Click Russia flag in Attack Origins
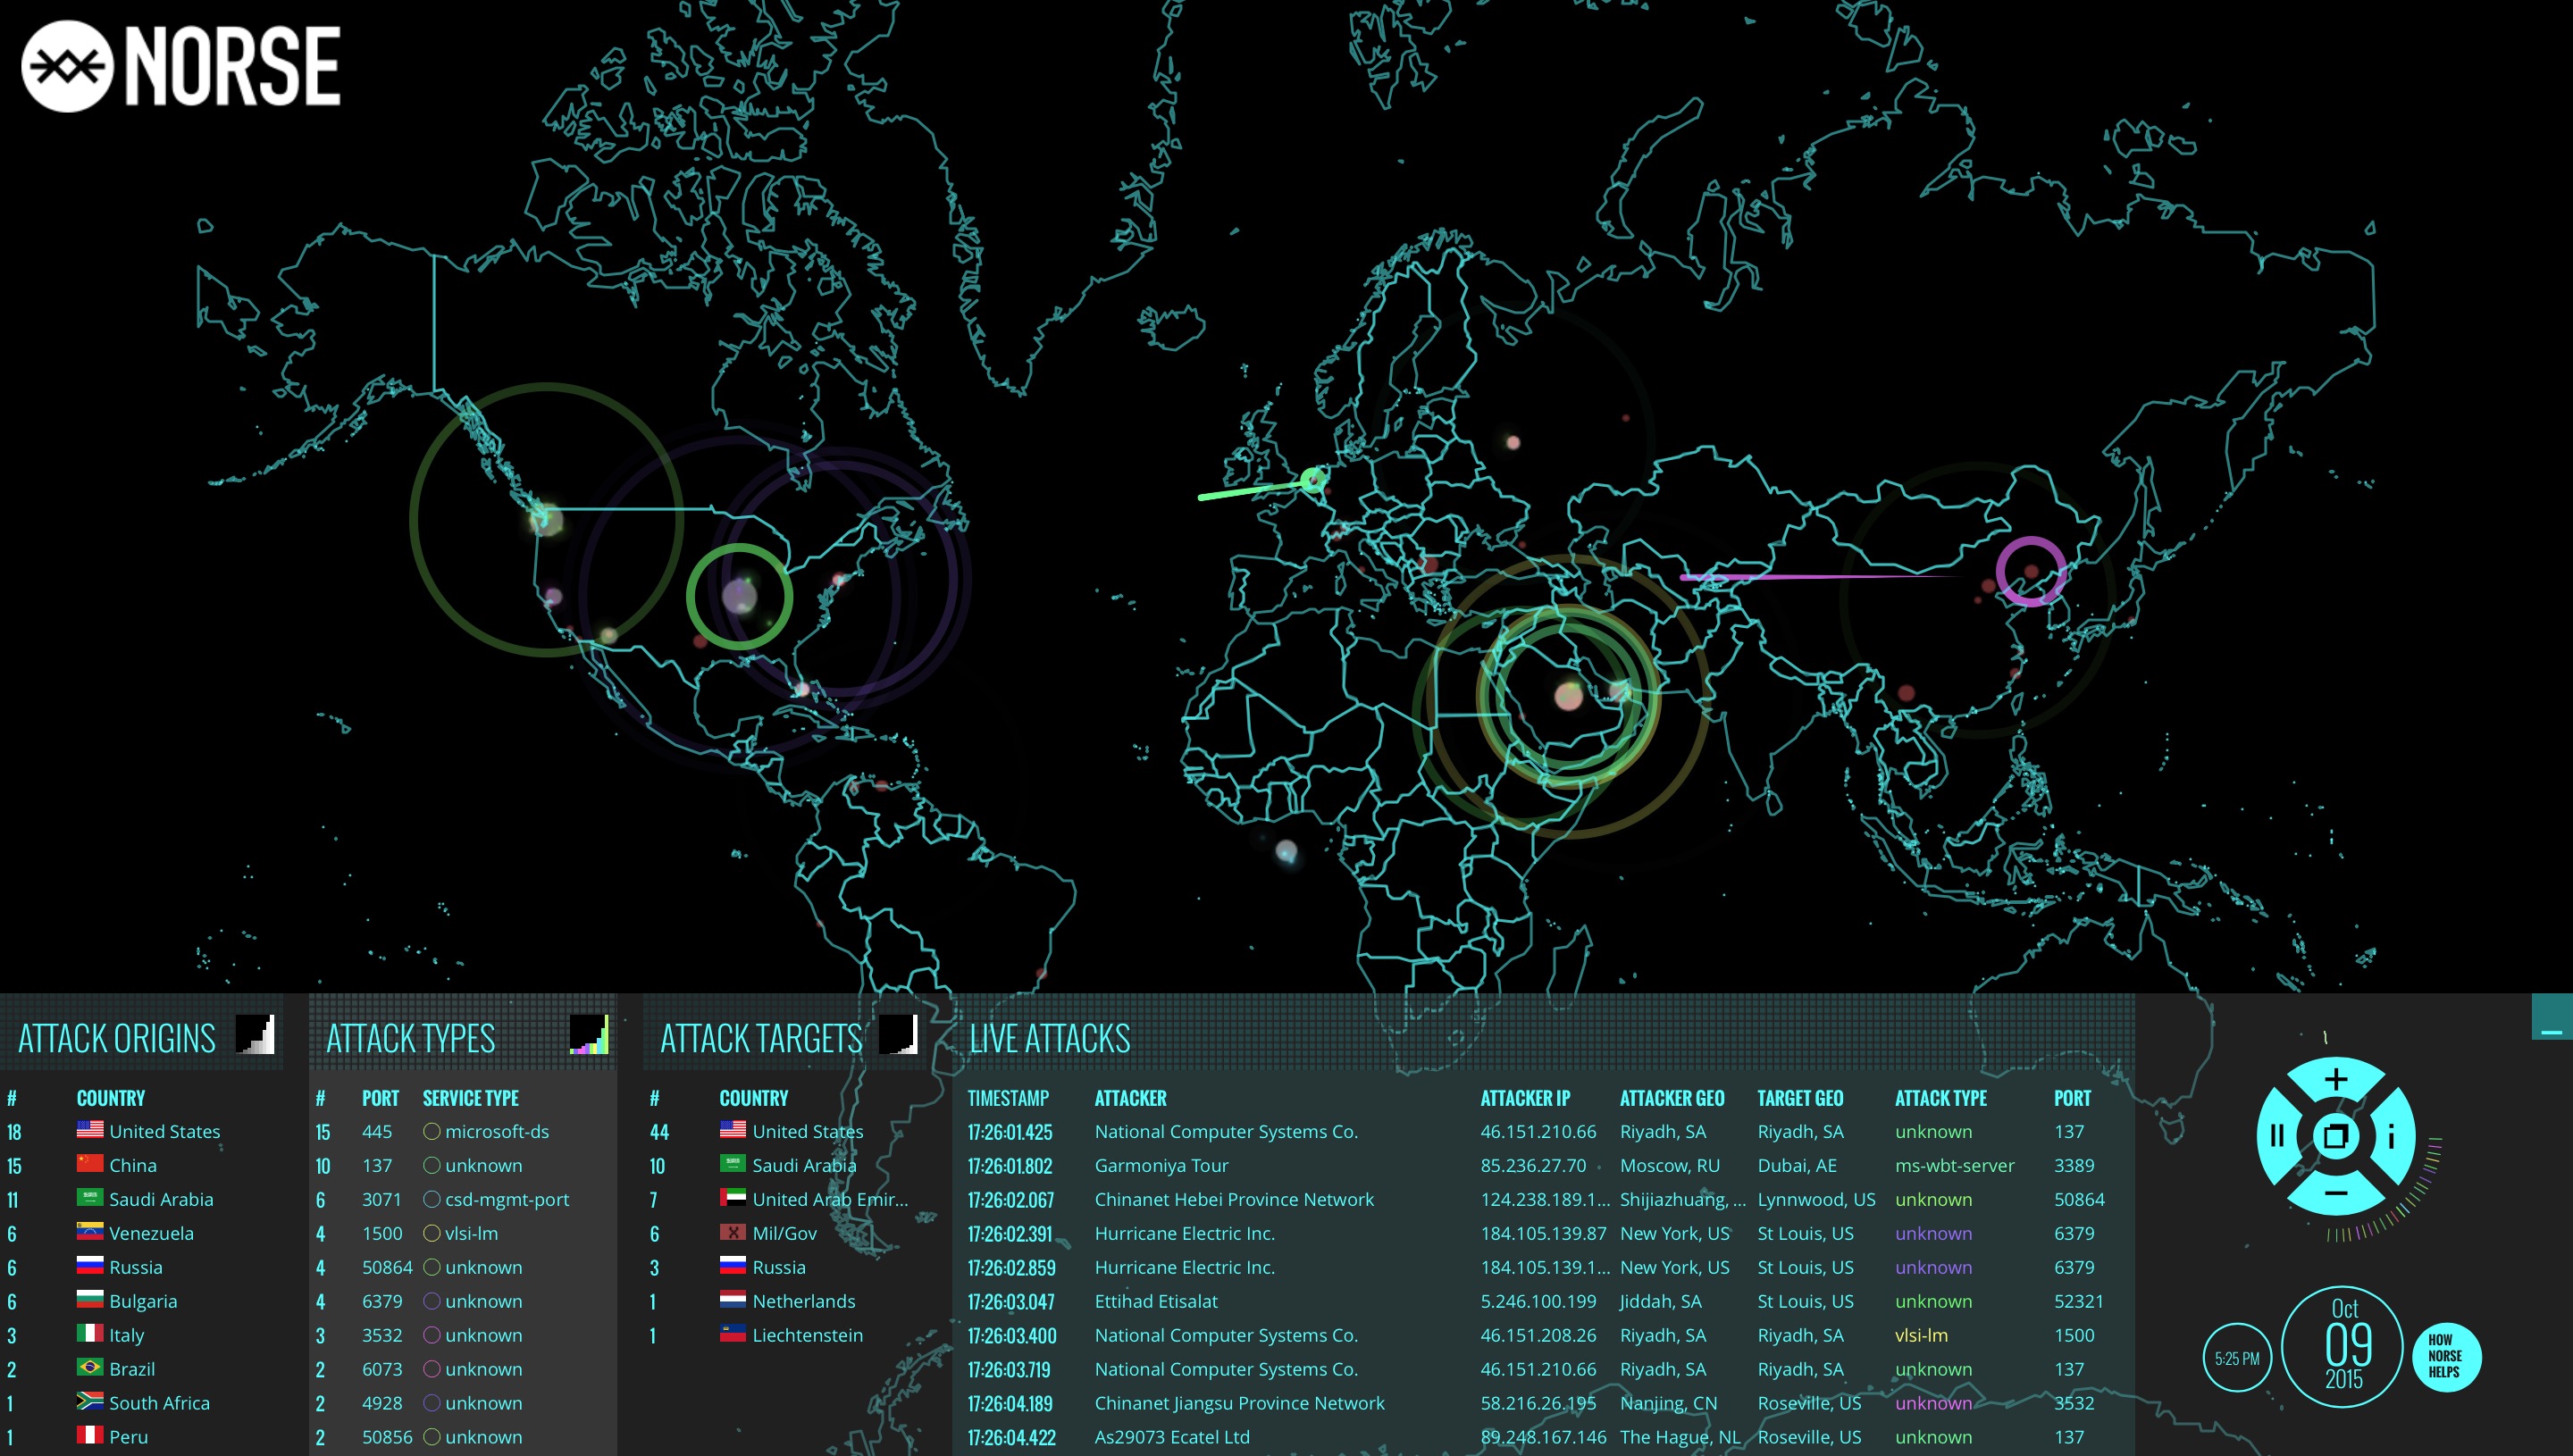The image size is (2573, 1456). point(90,1266)
